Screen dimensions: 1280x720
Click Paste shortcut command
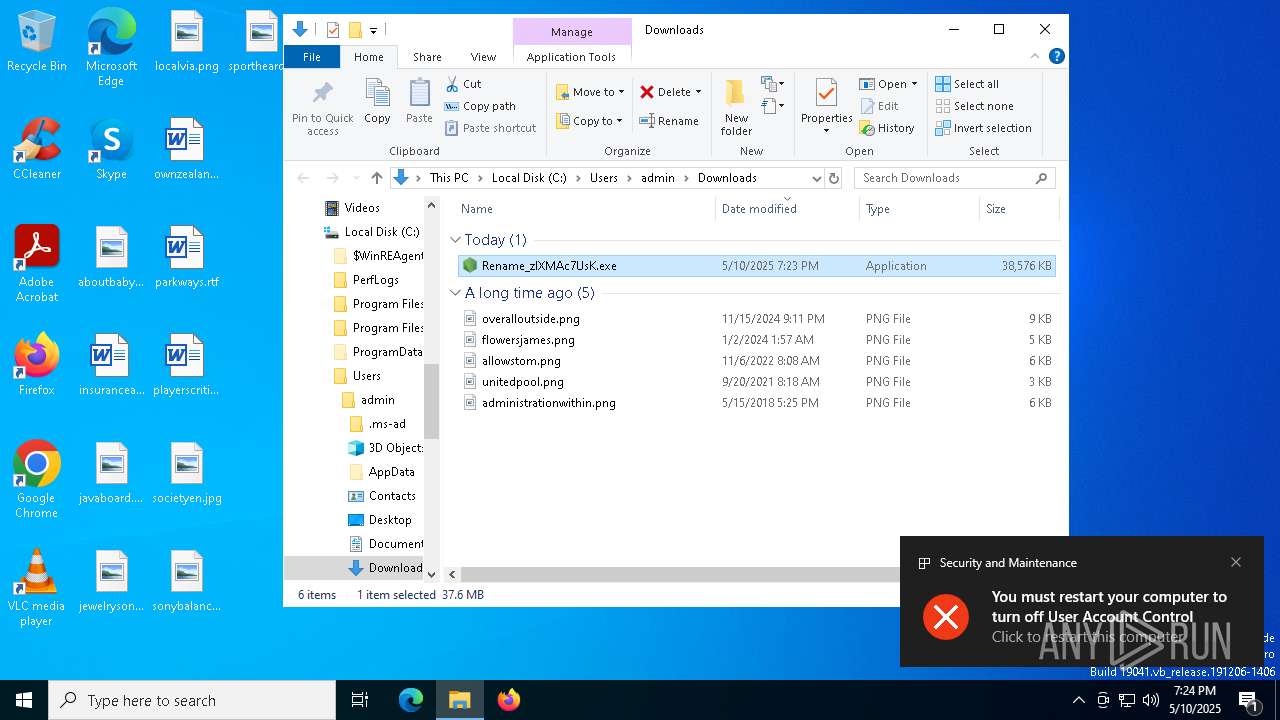click(x=490, y=128)
